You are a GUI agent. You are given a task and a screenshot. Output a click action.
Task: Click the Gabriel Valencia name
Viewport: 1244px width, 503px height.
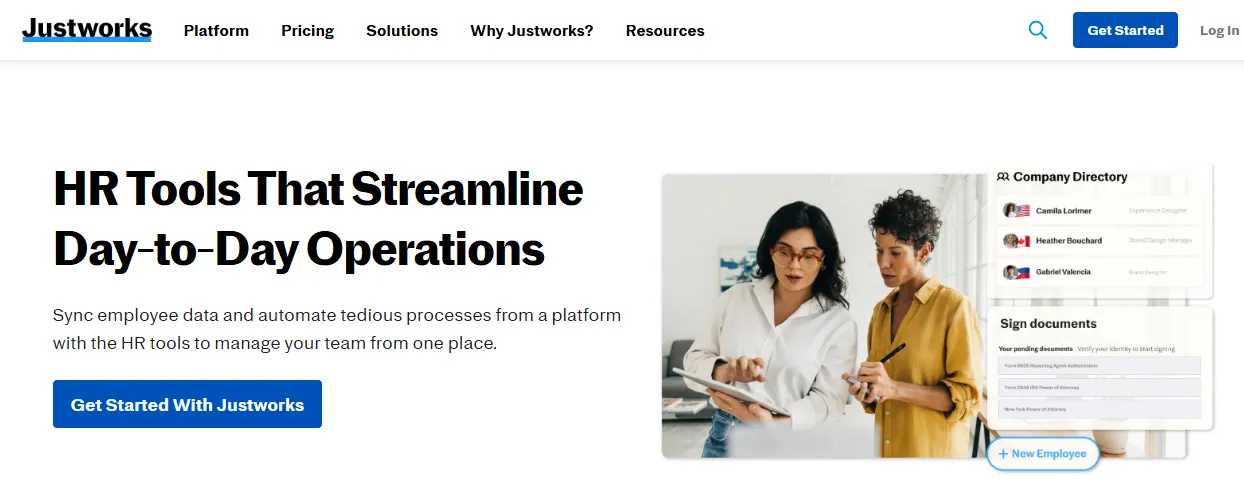click(x=1063, y=272)
